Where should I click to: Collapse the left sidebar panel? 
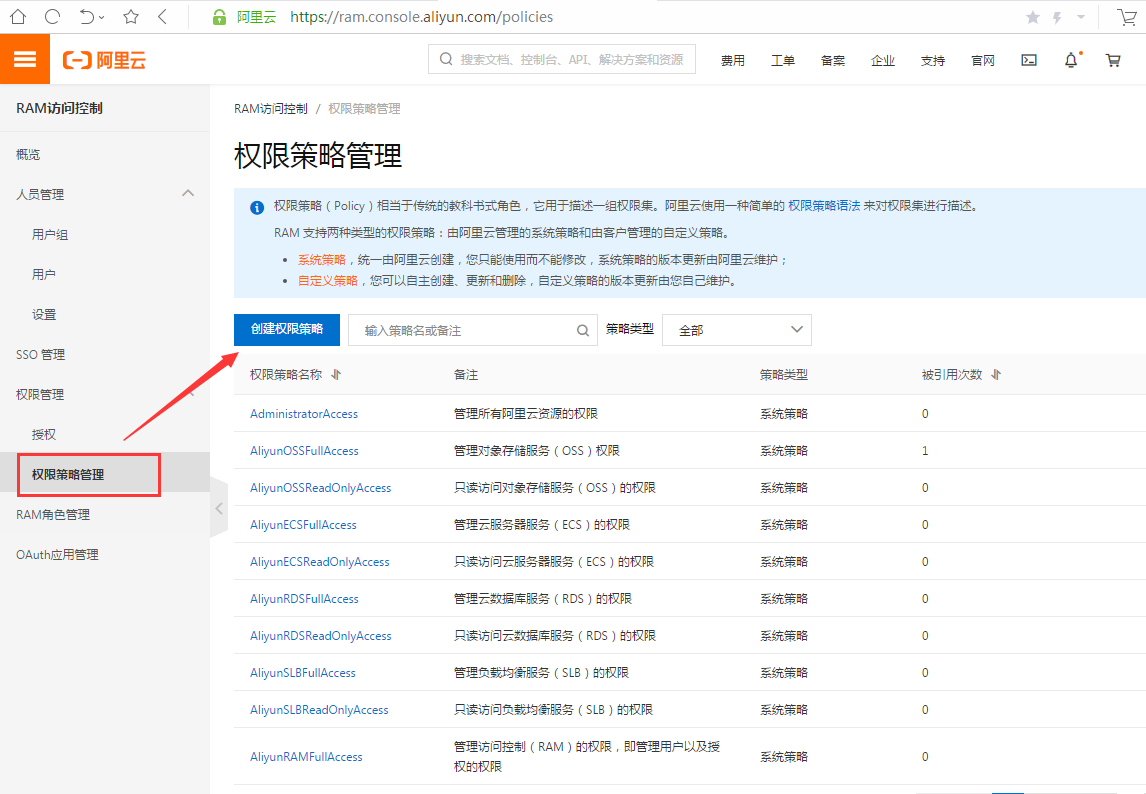pos(219,508)
